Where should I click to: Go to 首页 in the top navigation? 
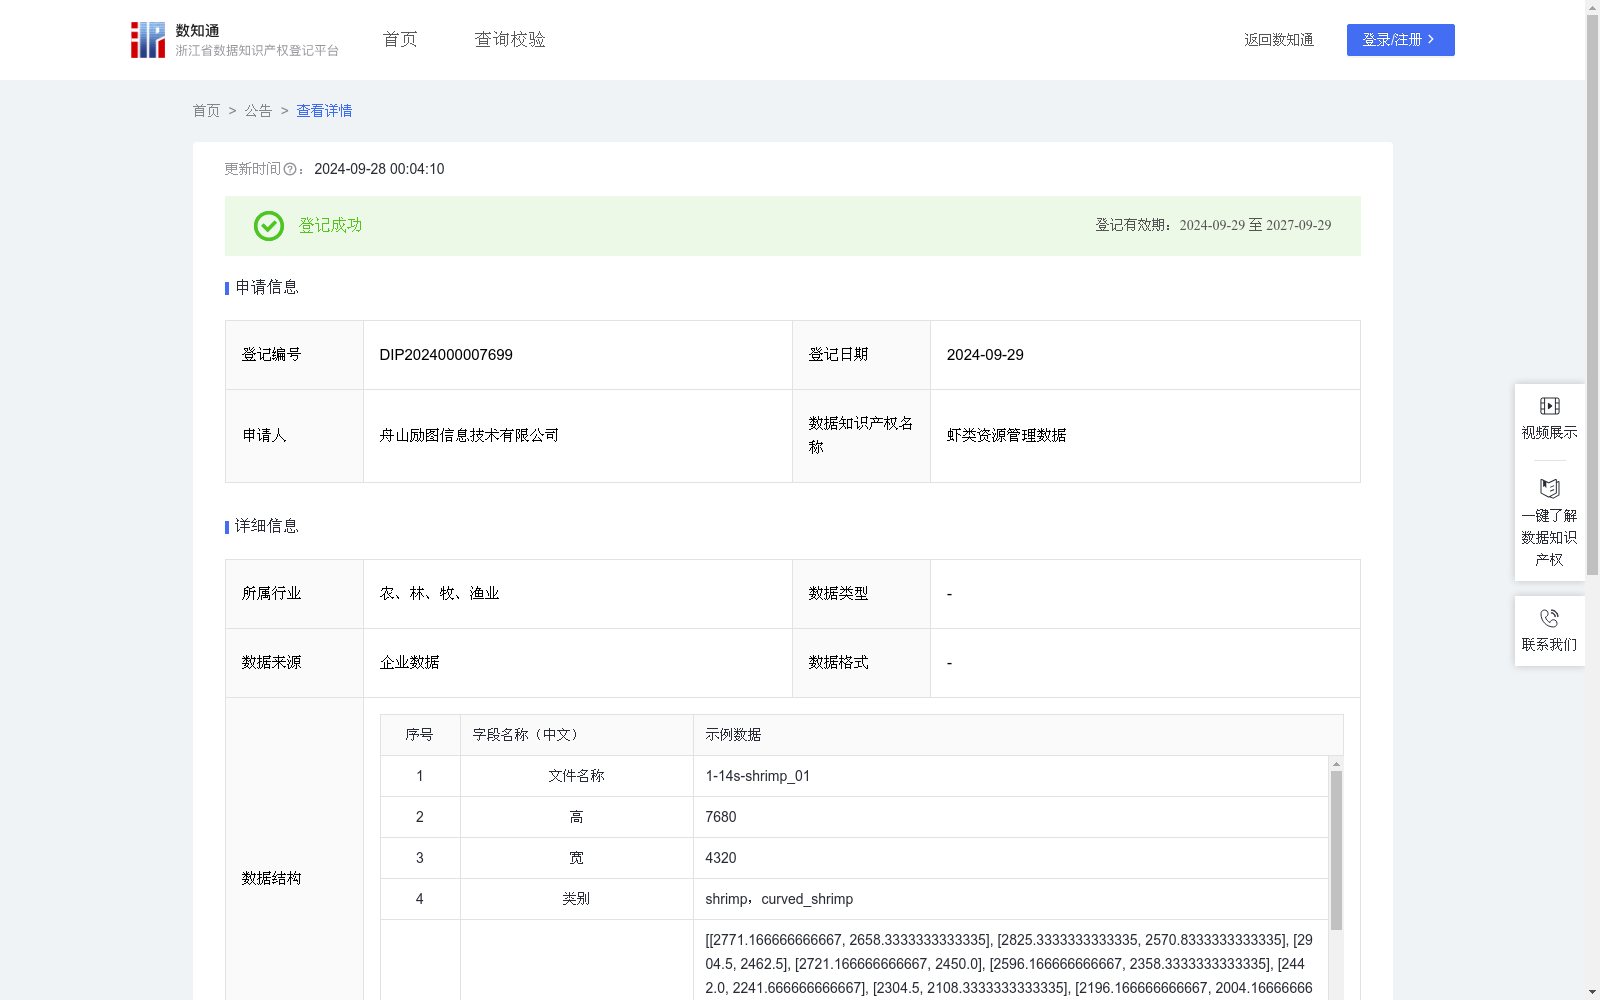coord(400,40)
